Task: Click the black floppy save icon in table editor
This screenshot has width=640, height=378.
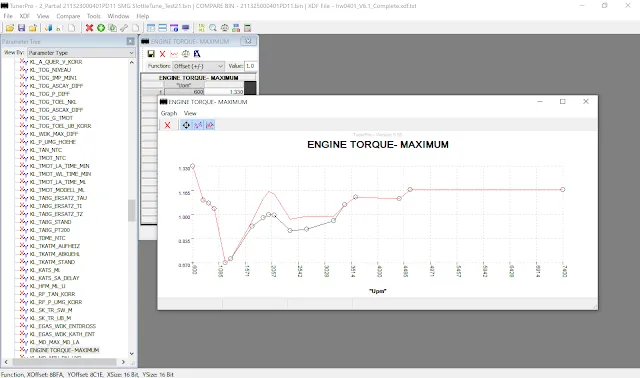Action: pyautogui.click(x=151, y=53)
